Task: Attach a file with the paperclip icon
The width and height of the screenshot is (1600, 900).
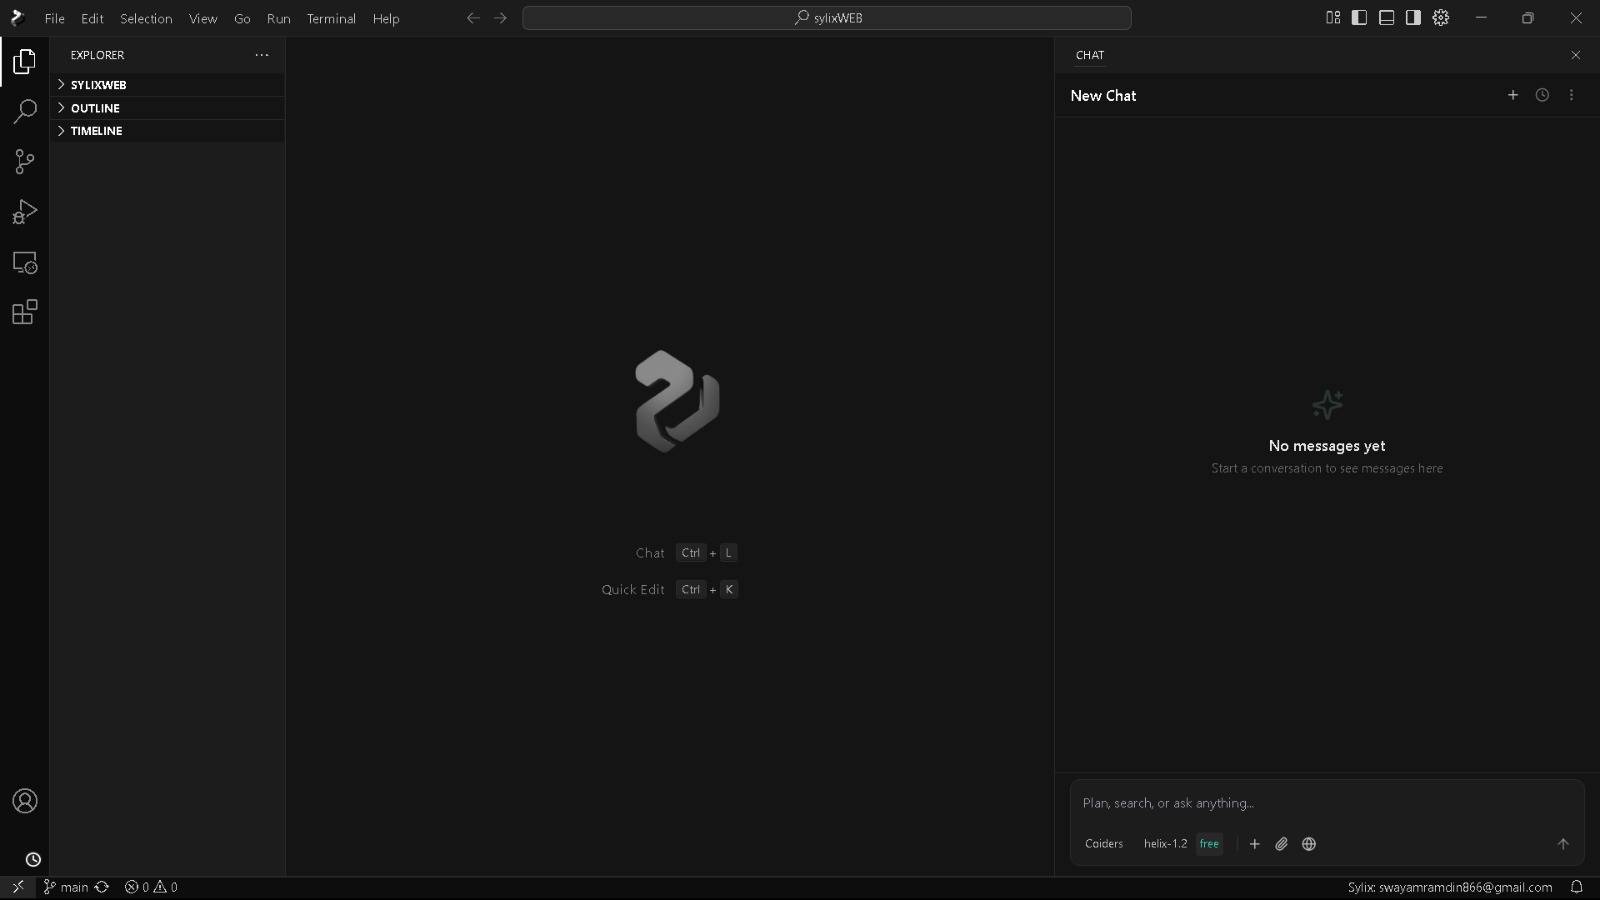Action: click(1281, 844)
